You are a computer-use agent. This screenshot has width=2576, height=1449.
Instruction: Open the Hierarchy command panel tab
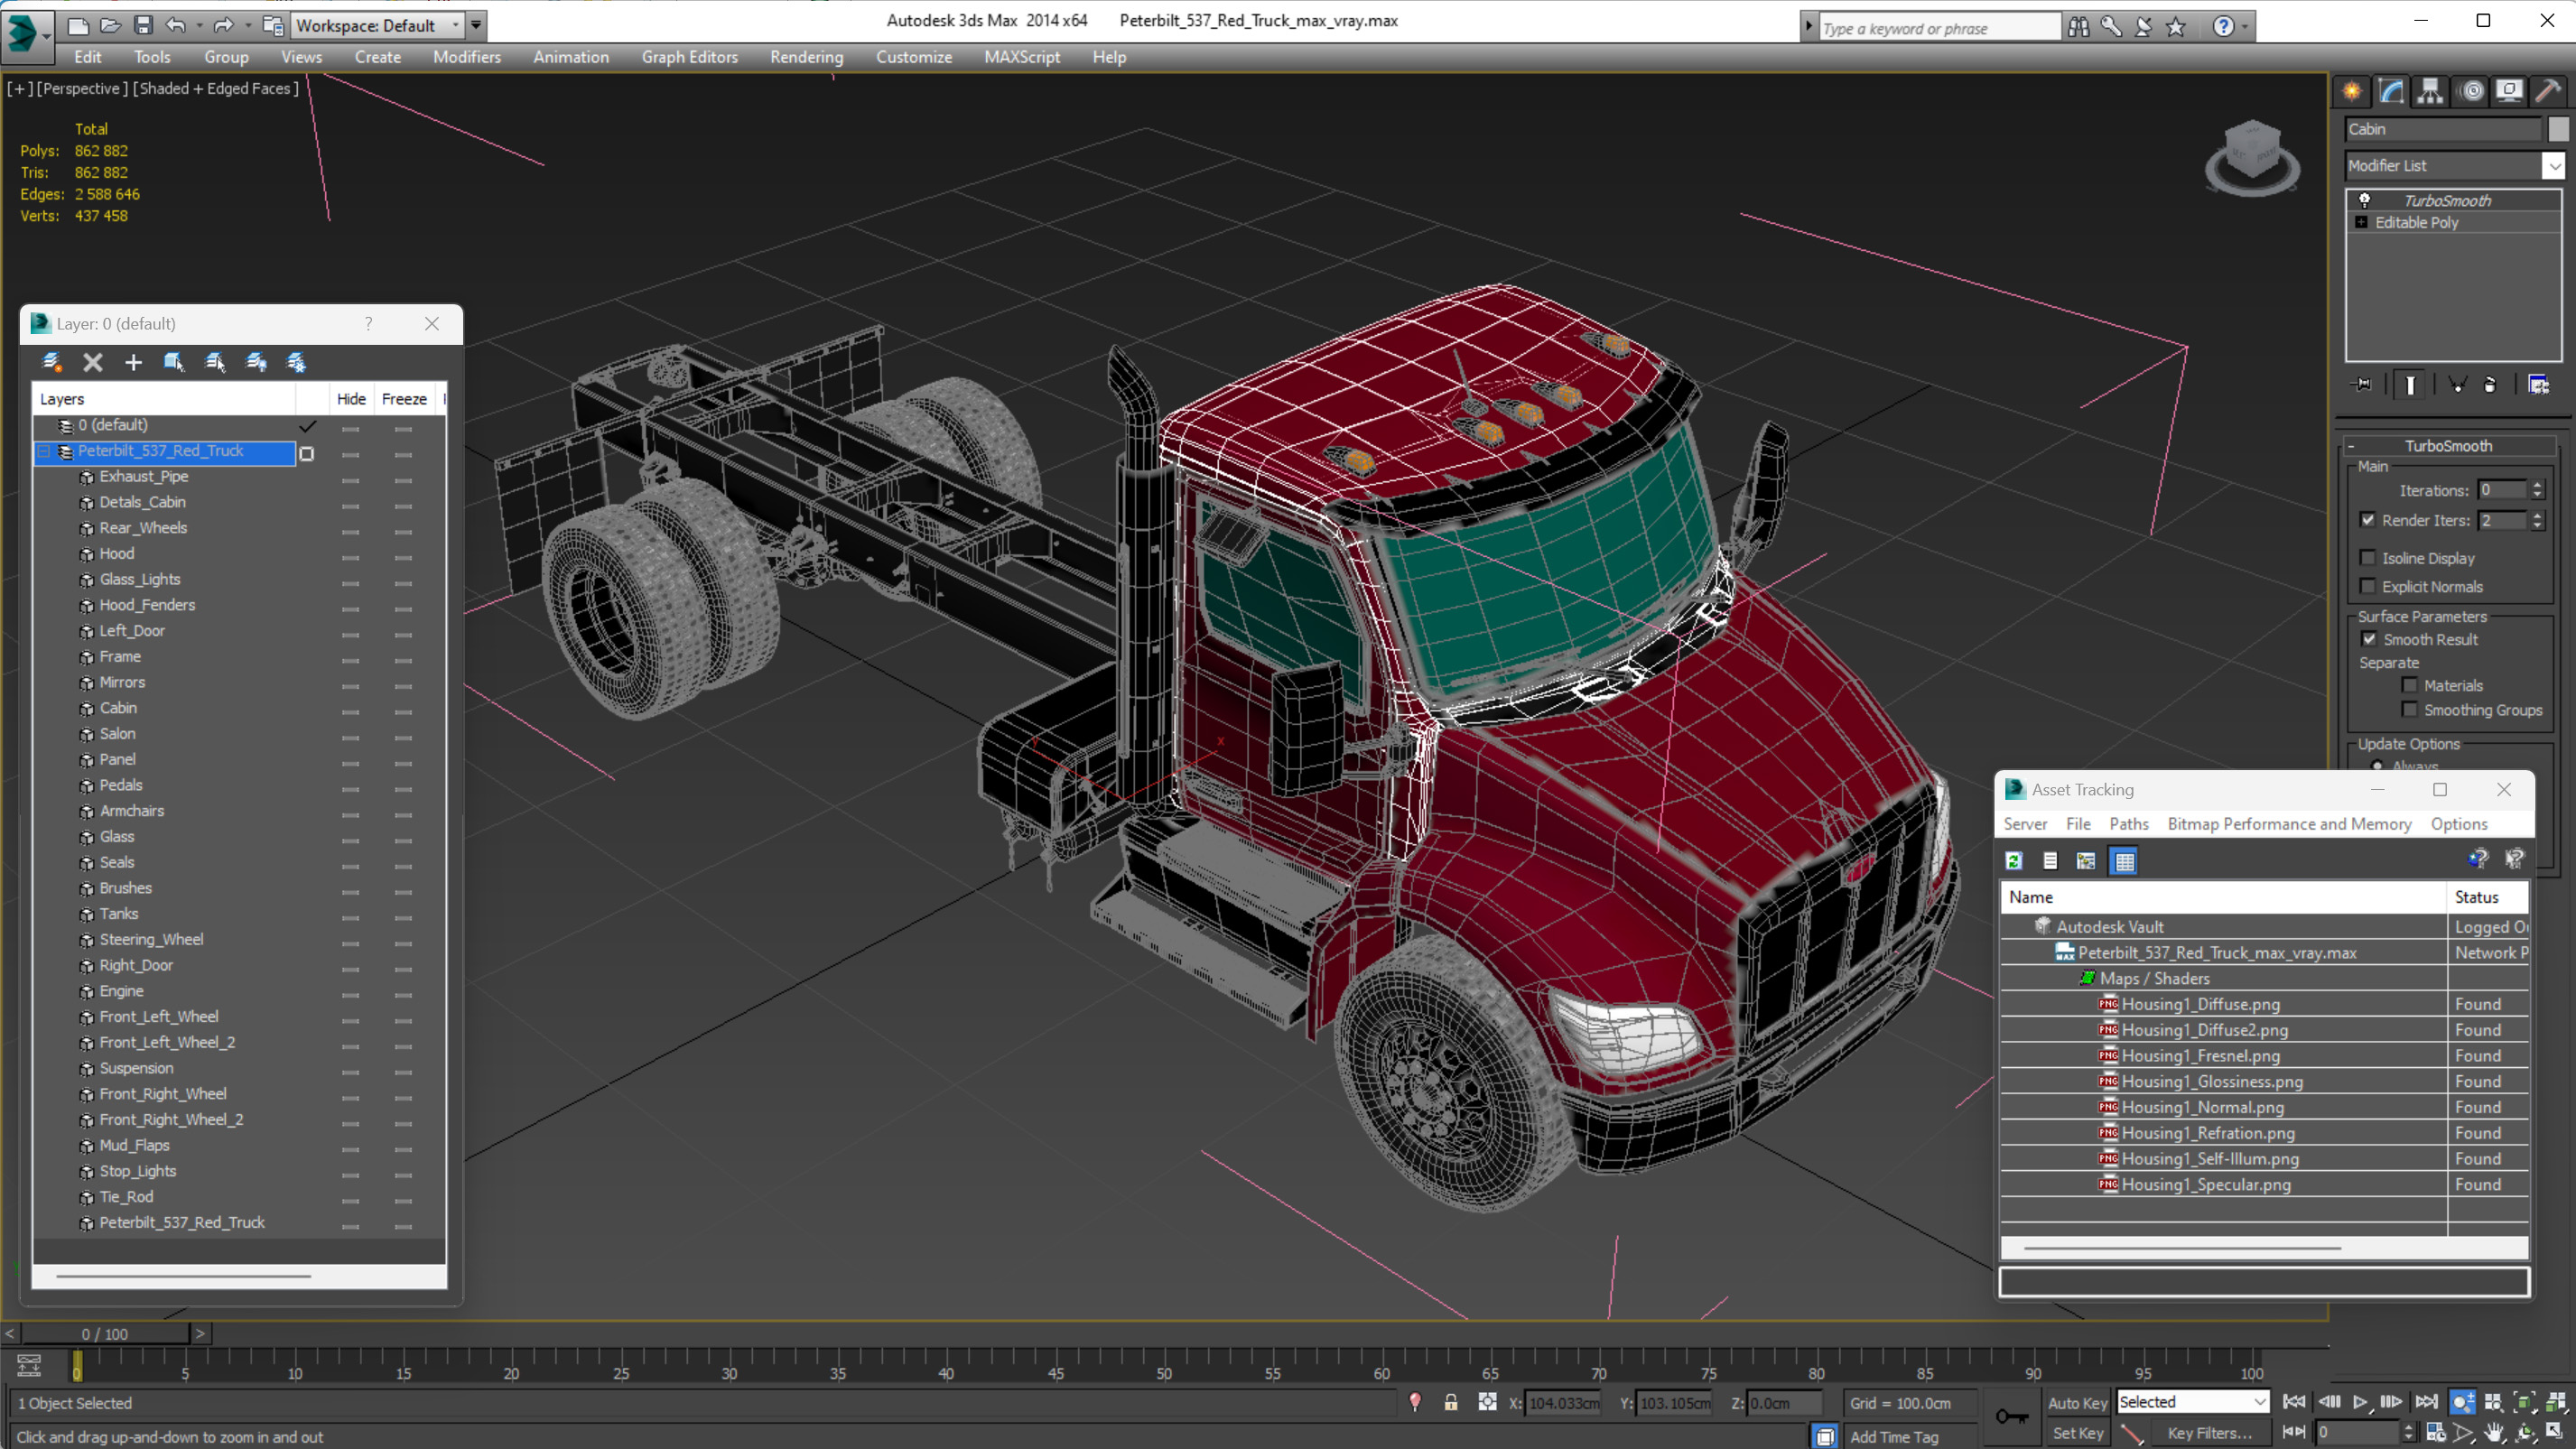[2430, 91]
